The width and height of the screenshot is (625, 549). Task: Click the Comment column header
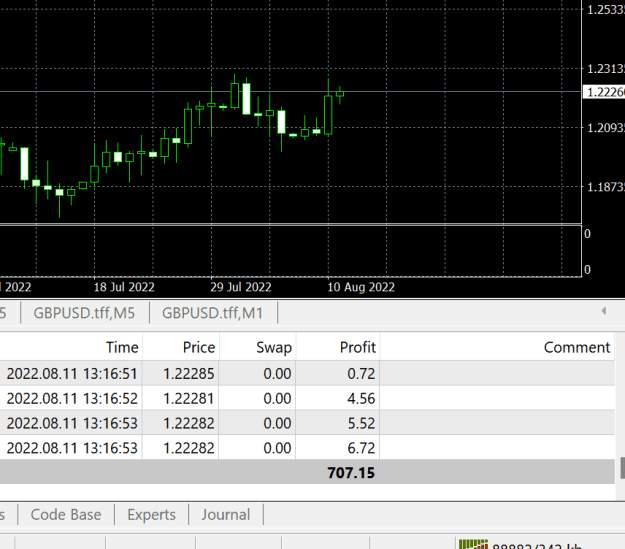pos(497,347)
